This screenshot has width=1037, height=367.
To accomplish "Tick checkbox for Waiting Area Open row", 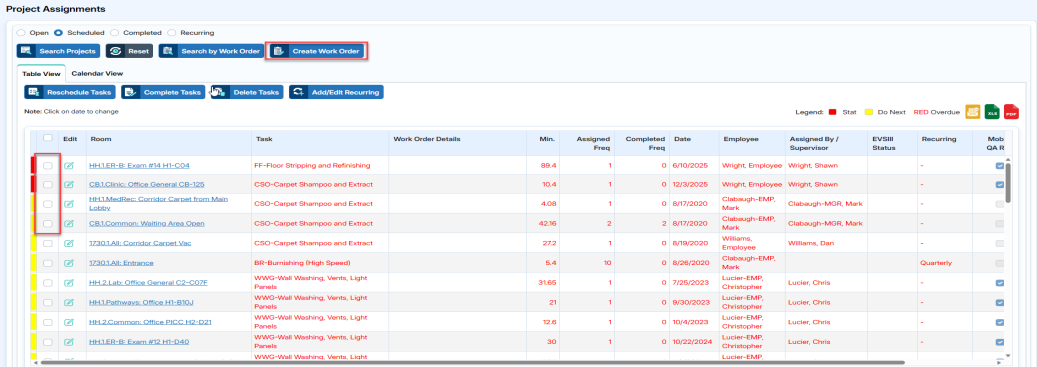I will 48,224.
